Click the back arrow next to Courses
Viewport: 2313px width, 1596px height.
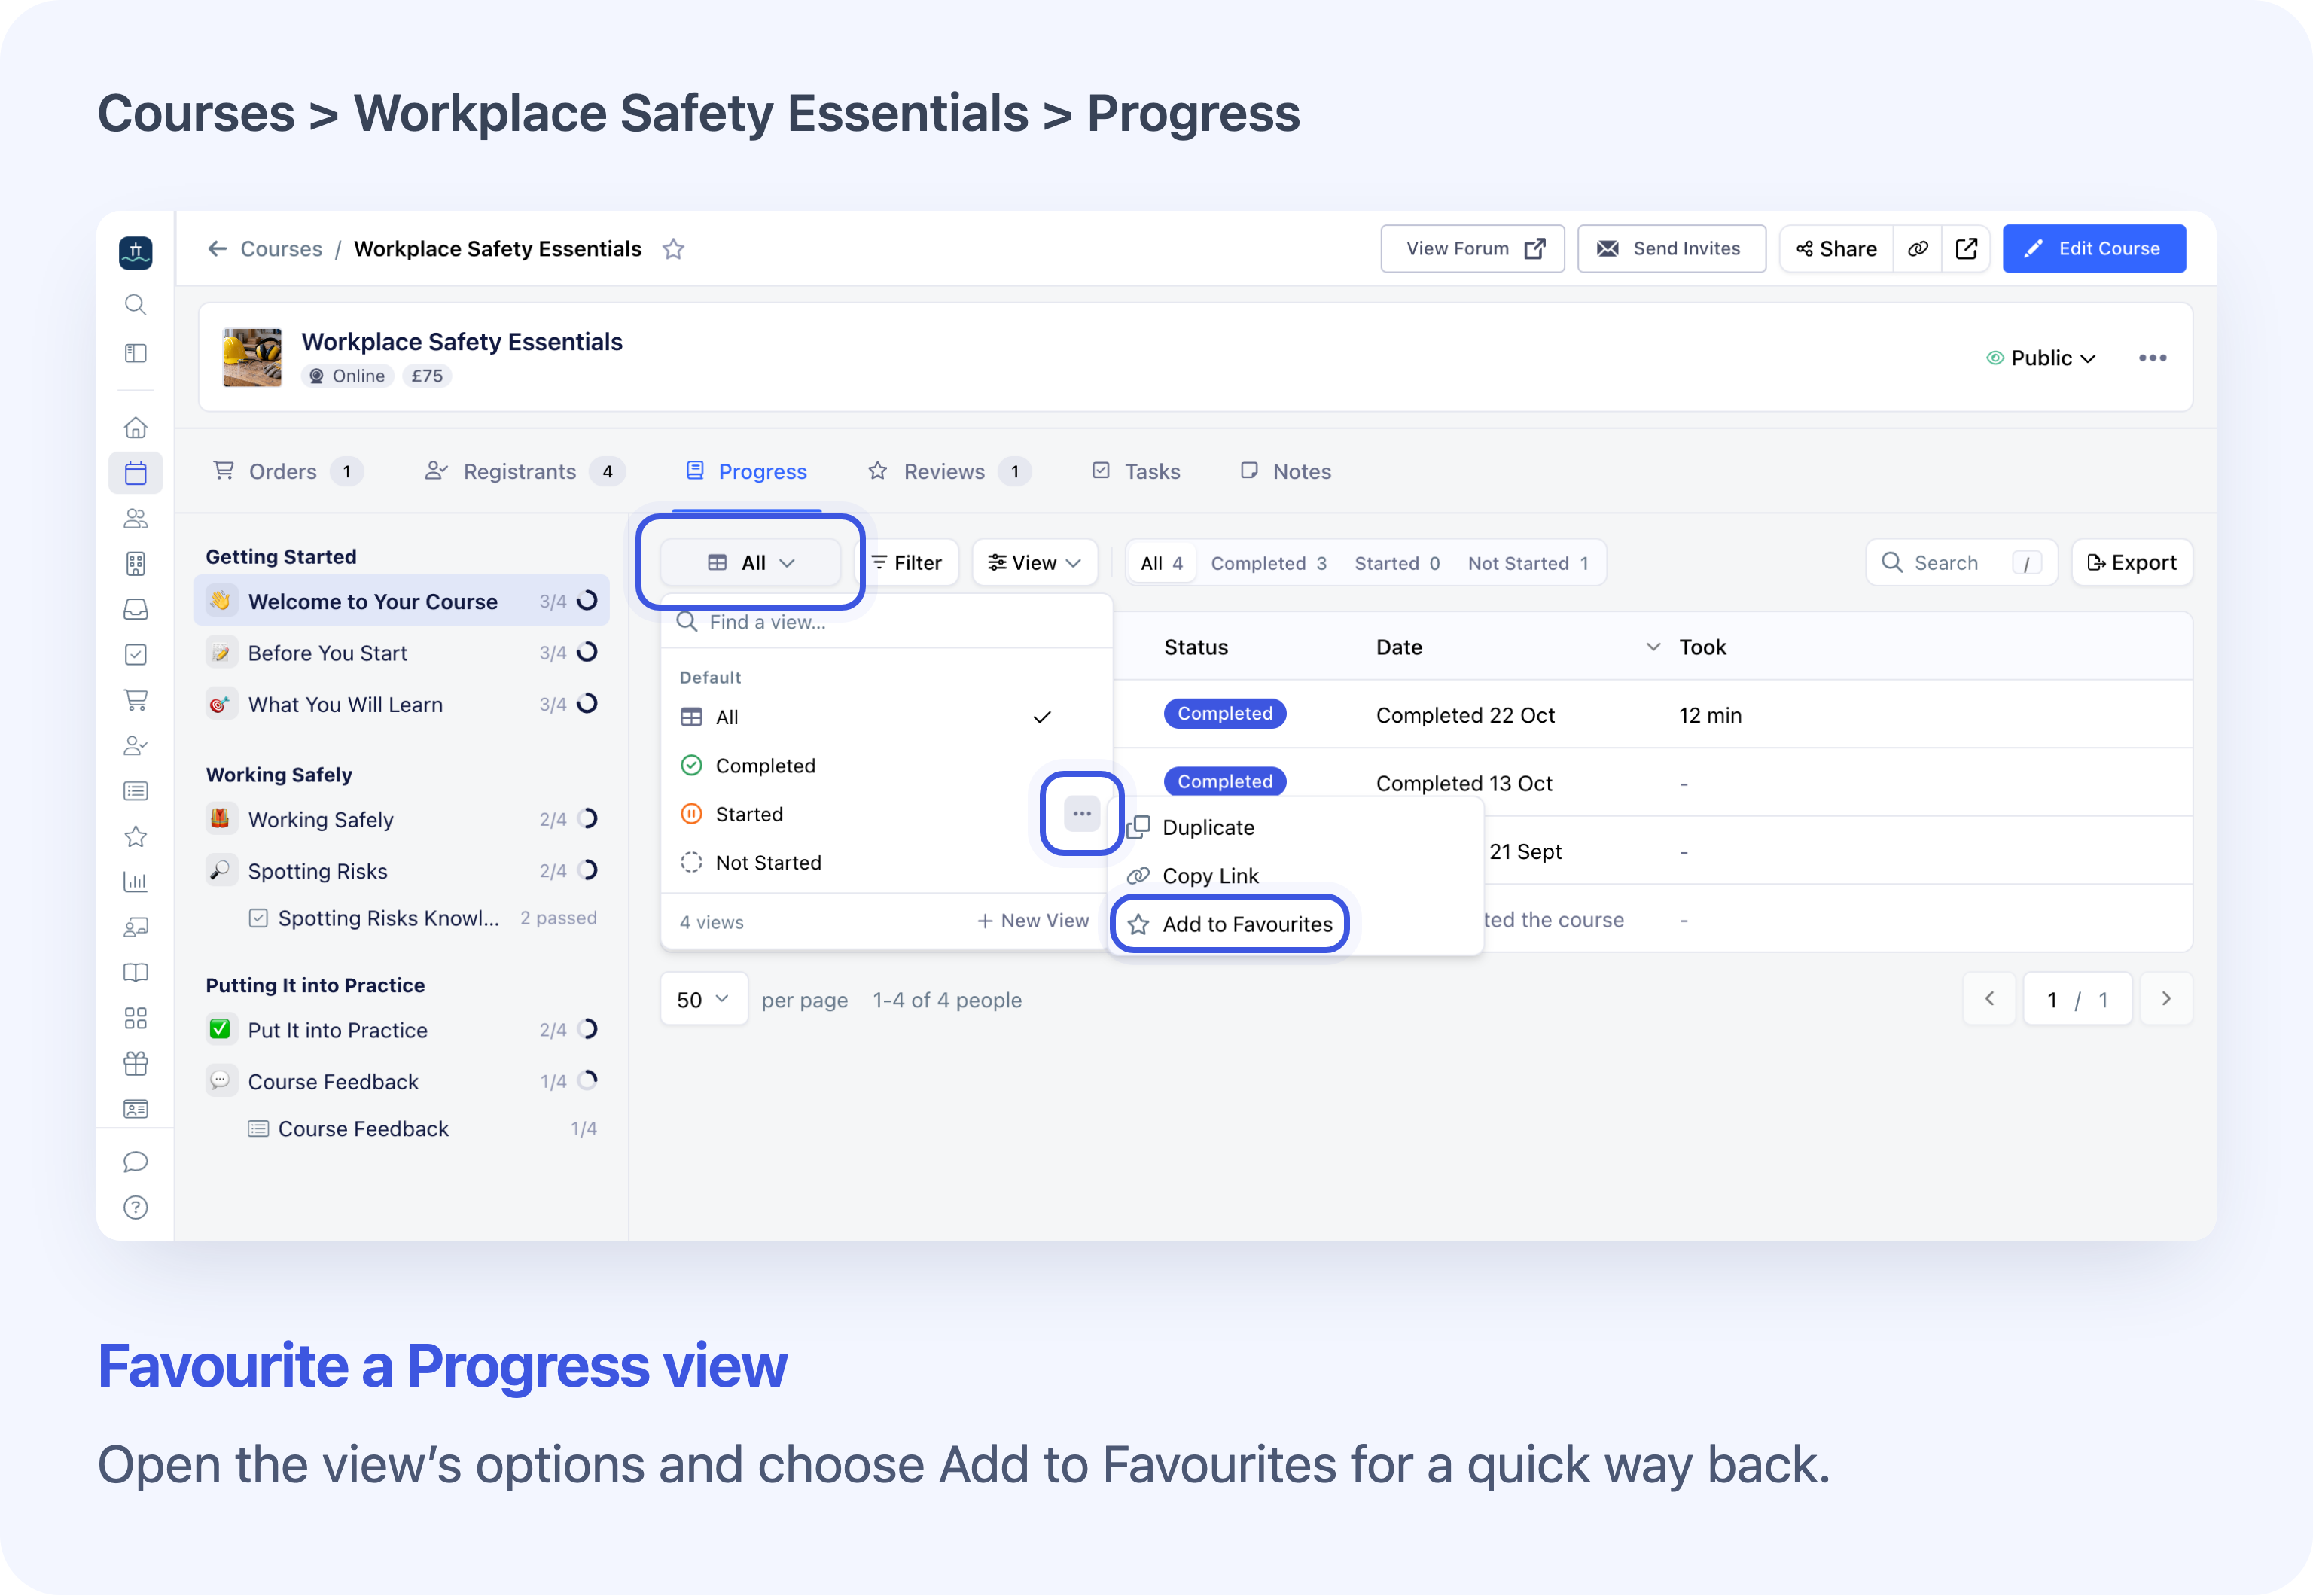(217, 249)
